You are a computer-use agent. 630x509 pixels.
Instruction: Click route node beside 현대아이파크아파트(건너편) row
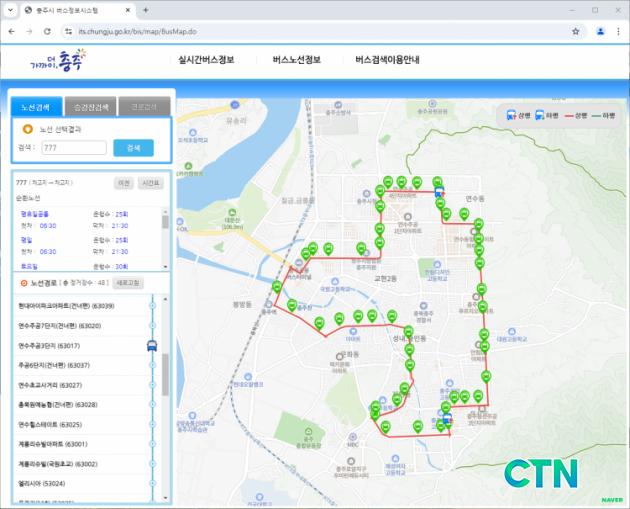point(152,306)
